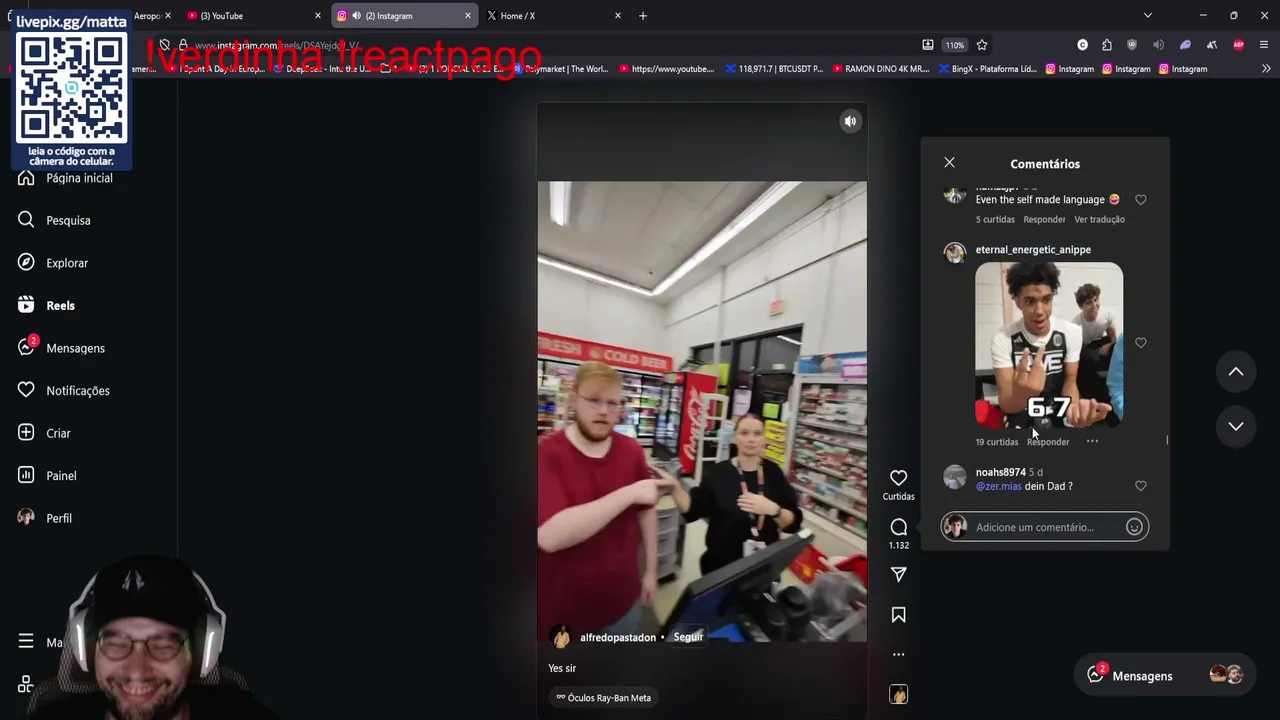Open Perfil in the sidebar
The image size is (1280, 720).
pos(45,518)
